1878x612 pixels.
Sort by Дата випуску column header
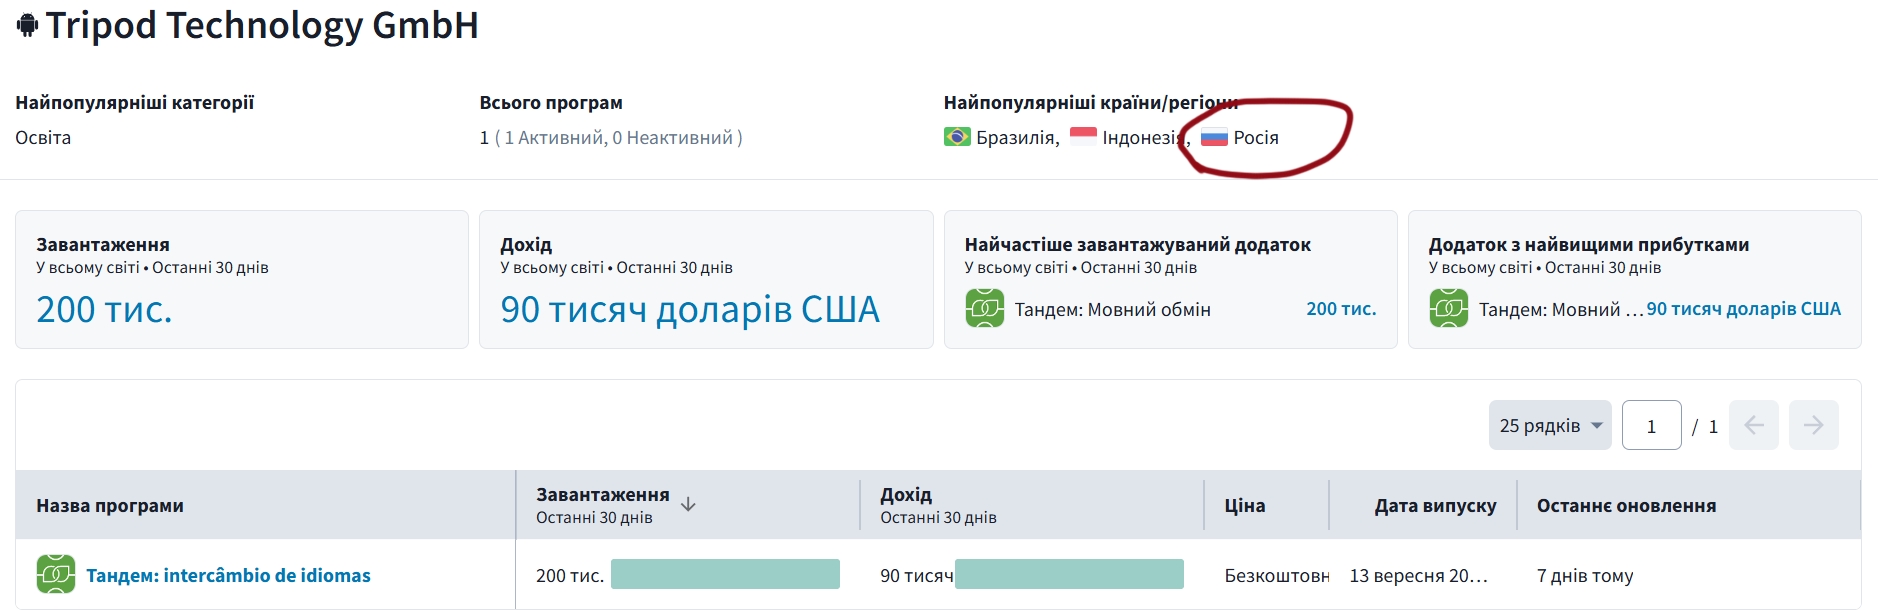pos(1435,505)
